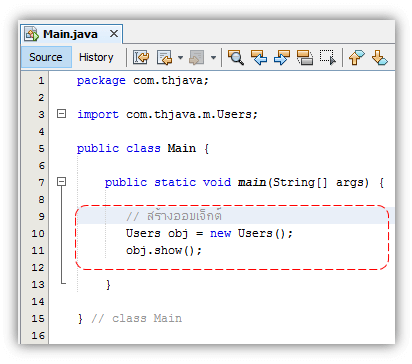The height and width of the screenshot is (364, 412).
Task: Click 'import com.thjava.m.Users;' line
Action: click(x=167, y=114)
